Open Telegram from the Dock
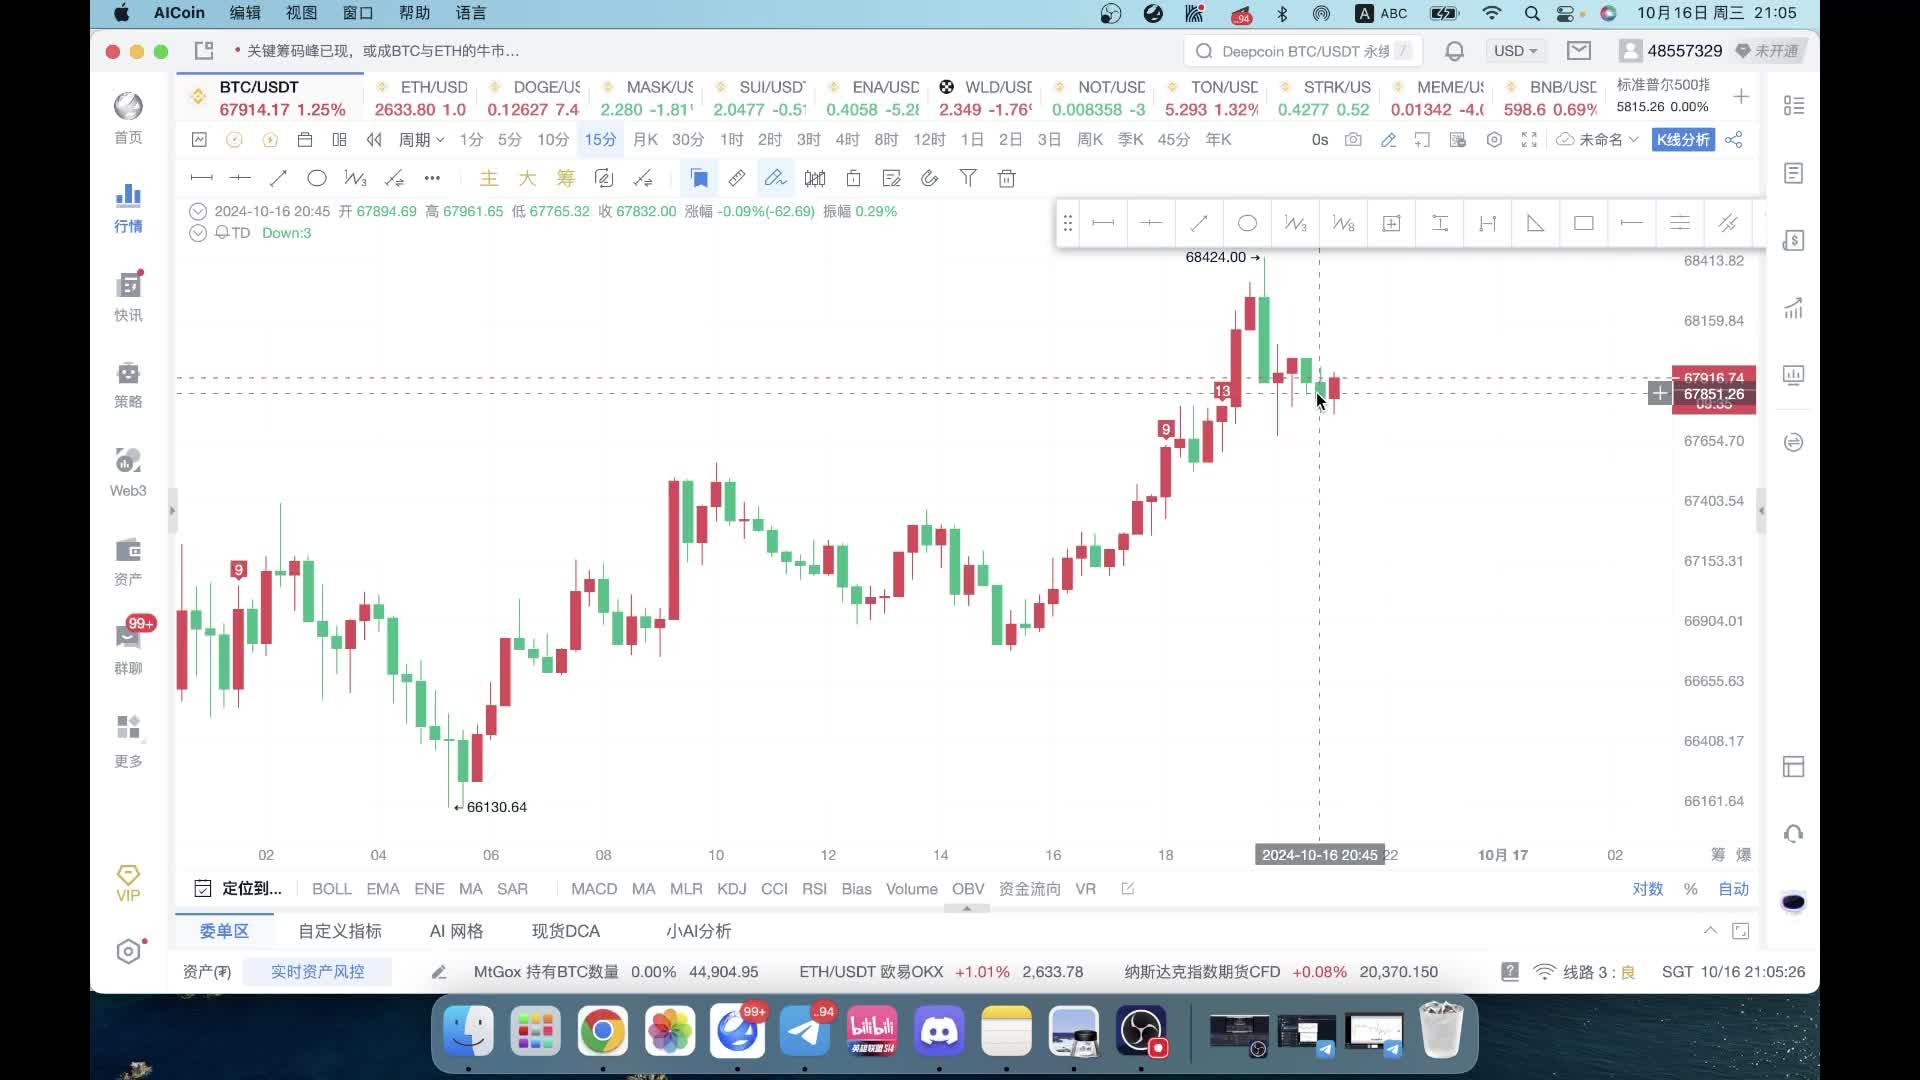 pyautogui.click(x=805, y=1031)
